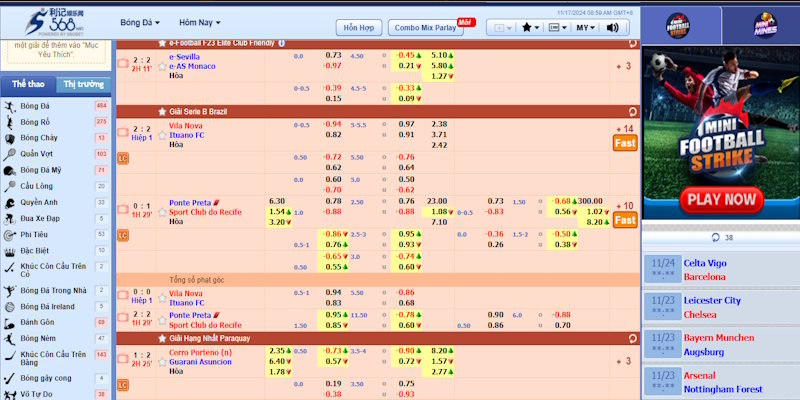The height and width of the screenshot is (400, 800).
Task: Open the Mini Mines game tab
Action: 765,26
